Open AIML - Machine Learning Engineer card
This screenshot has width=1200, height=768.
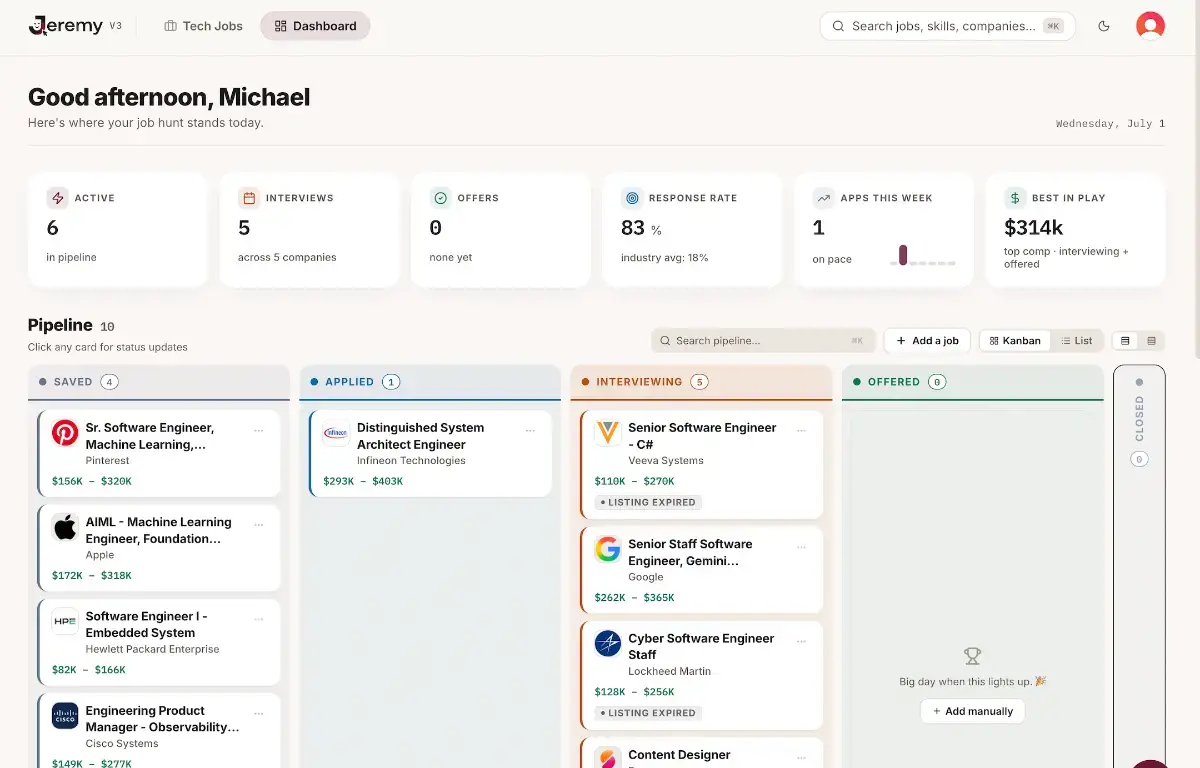159,547
